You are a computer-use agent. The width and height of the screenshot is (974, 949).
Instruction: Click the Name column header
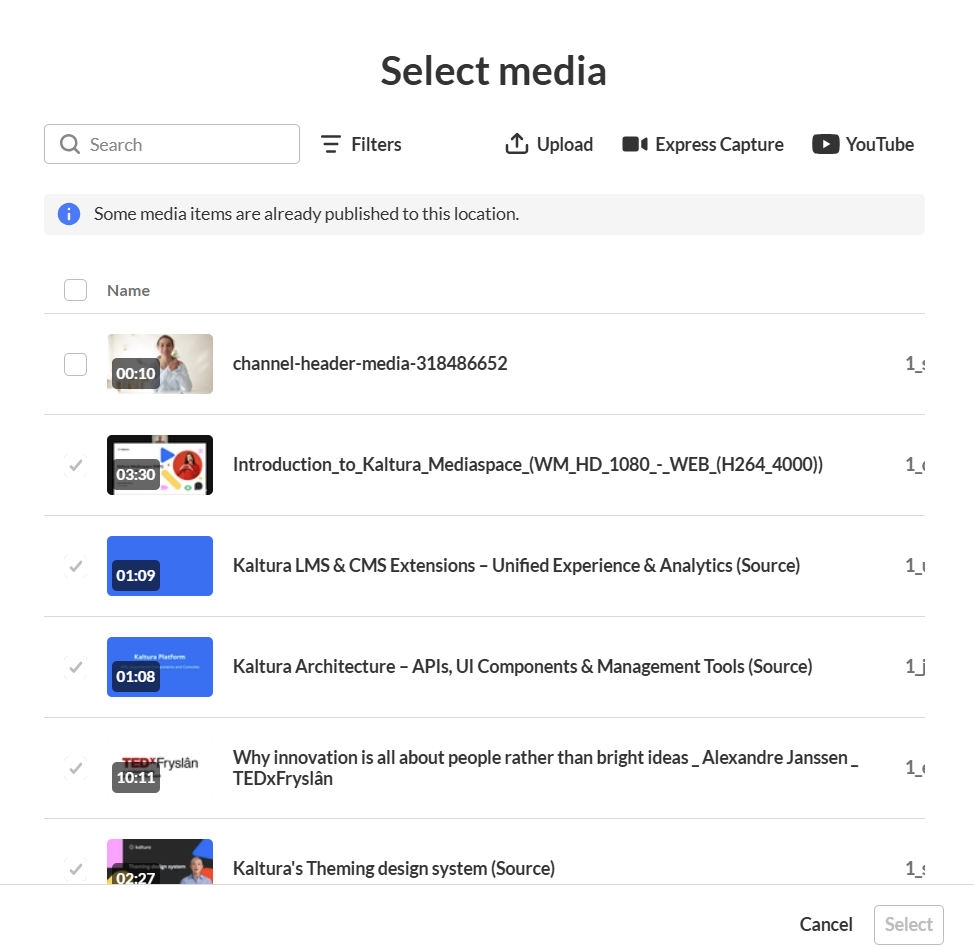pyautogui.click(x=129, y=291)
